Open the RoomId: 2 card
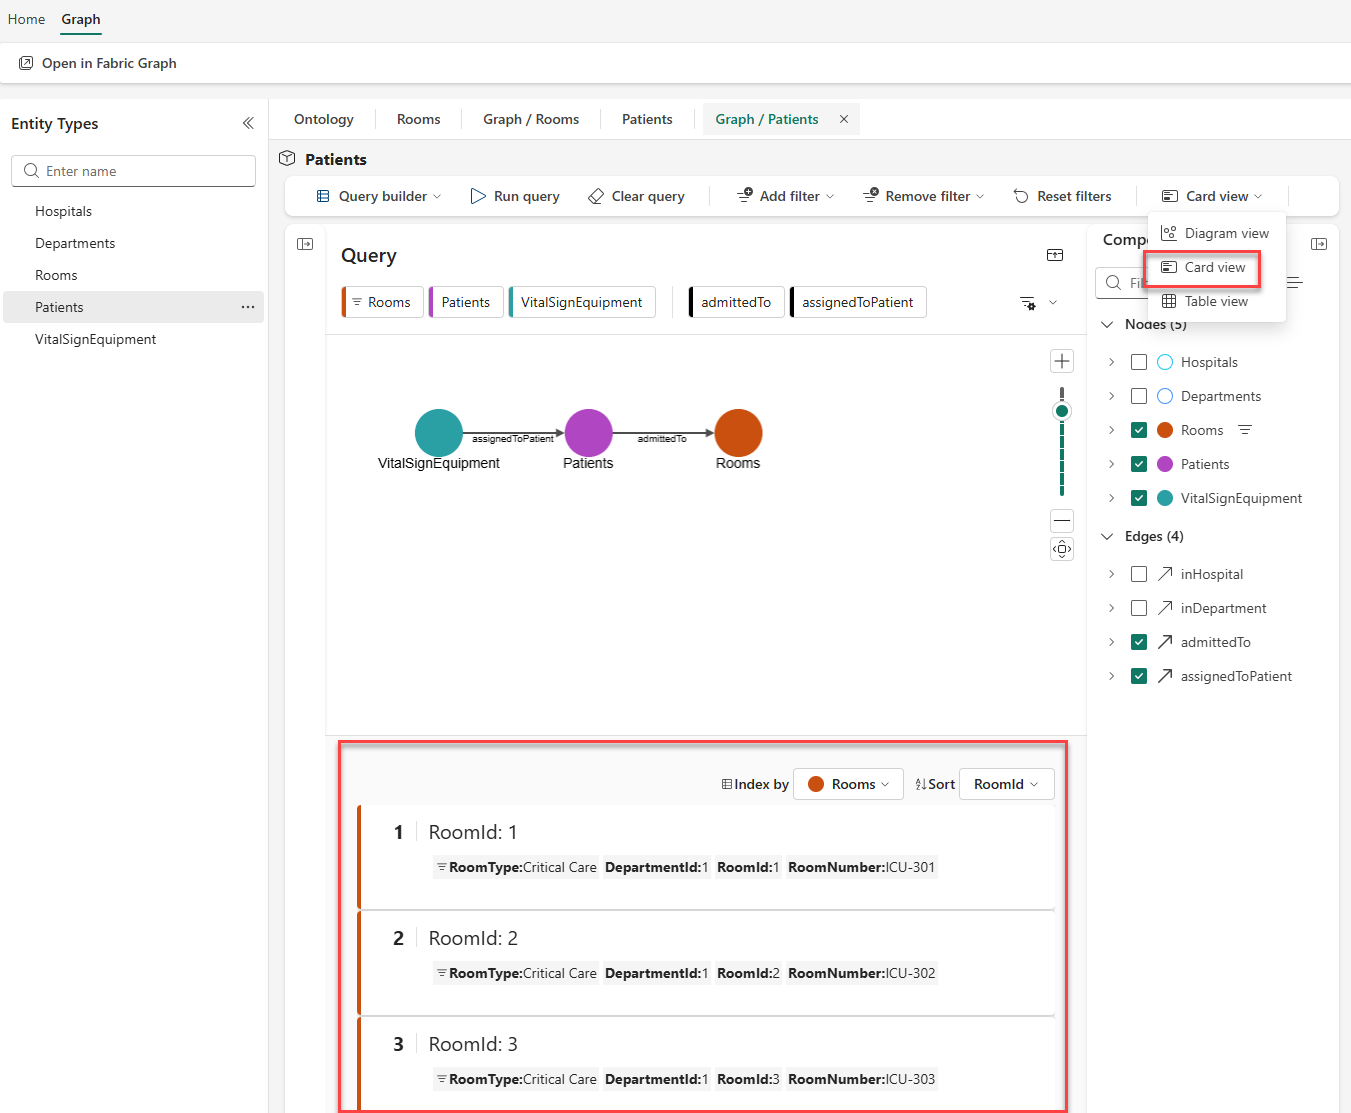The image size is (1351, 1113). tap(707, 963)
